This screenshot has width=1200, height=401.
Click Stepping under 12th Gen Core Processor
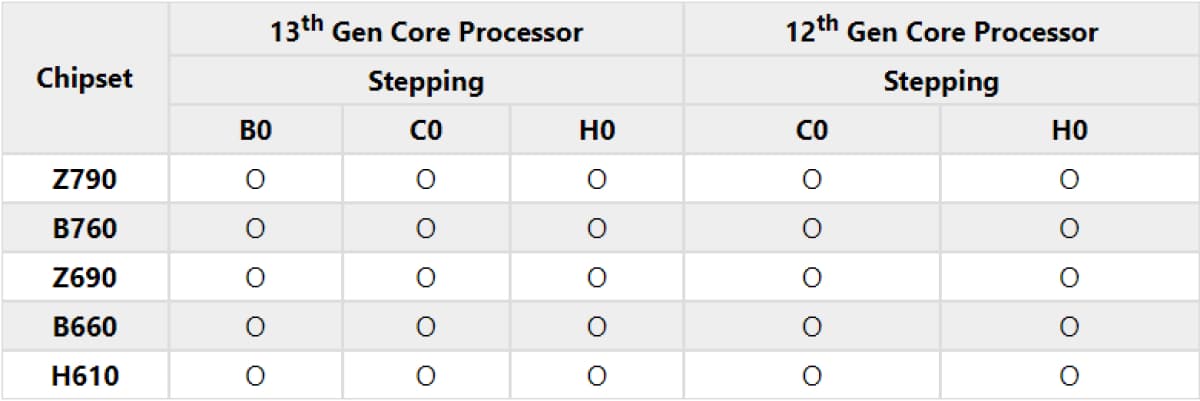(941, 81)
